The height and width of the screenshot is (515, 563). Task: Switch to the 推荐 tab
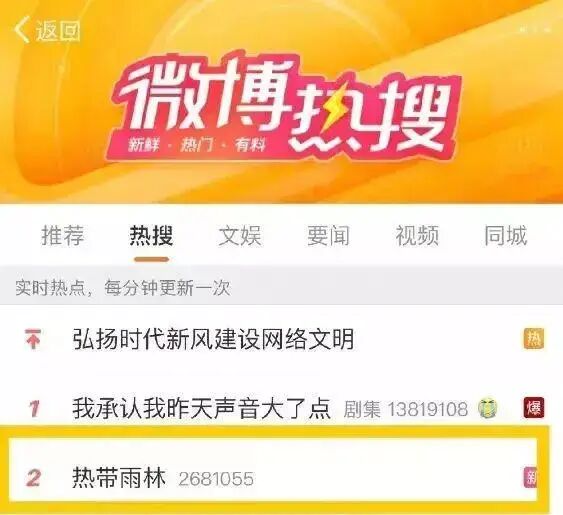63,236
